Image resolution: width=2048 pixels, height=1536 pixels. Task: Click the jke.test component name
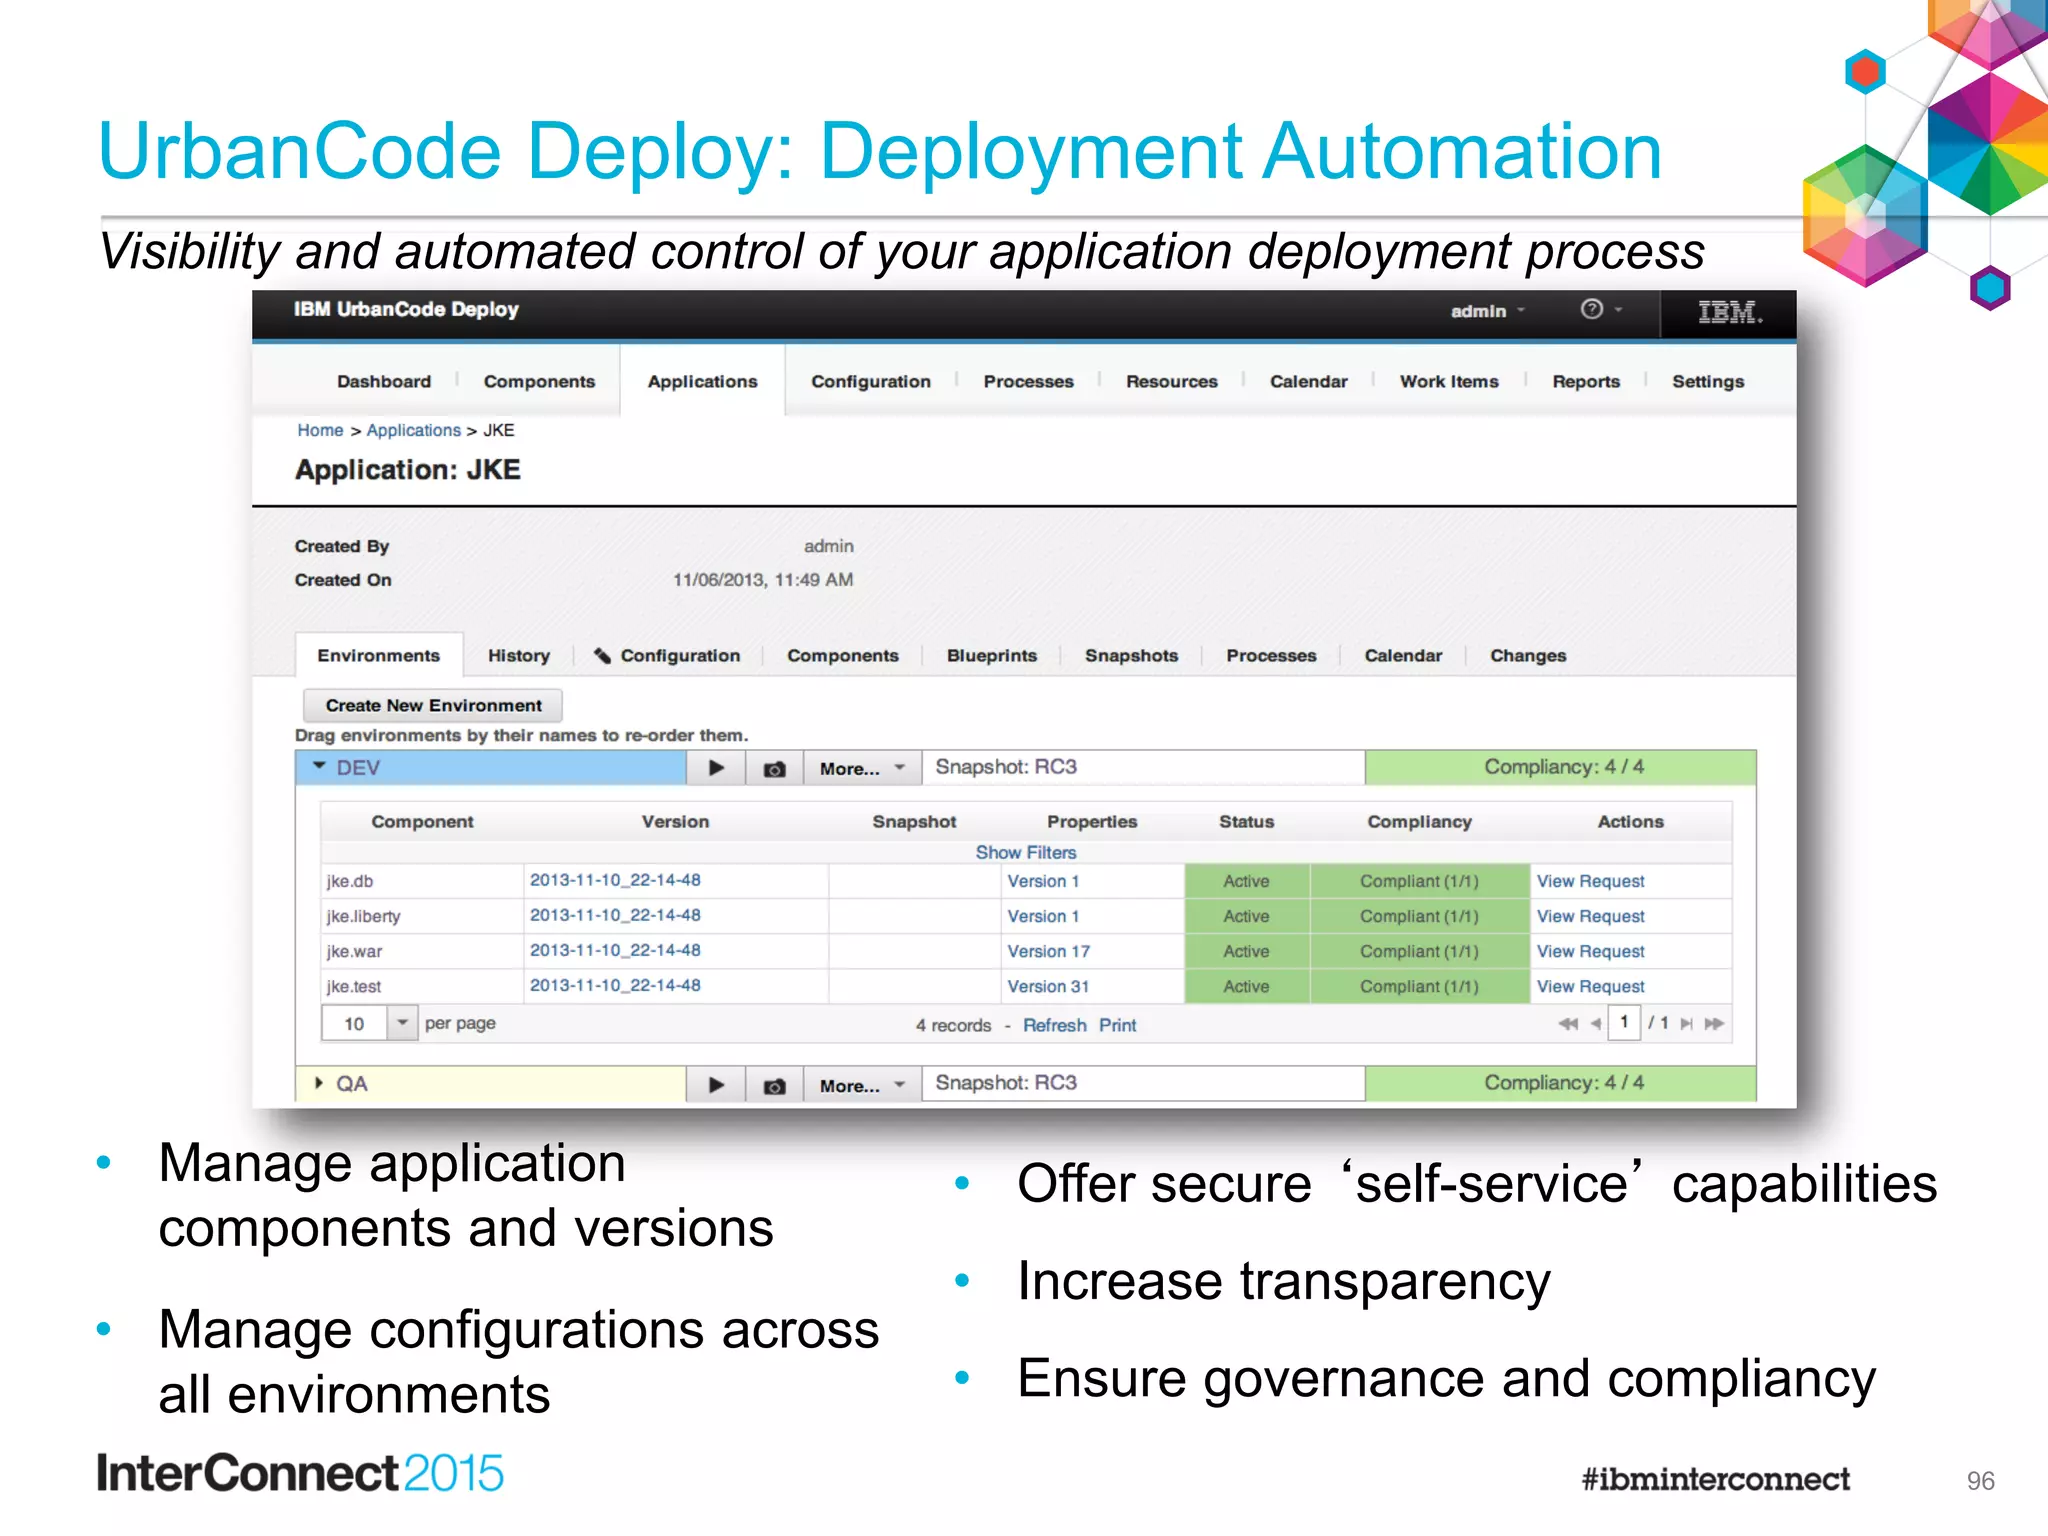(x=353, y=986)
